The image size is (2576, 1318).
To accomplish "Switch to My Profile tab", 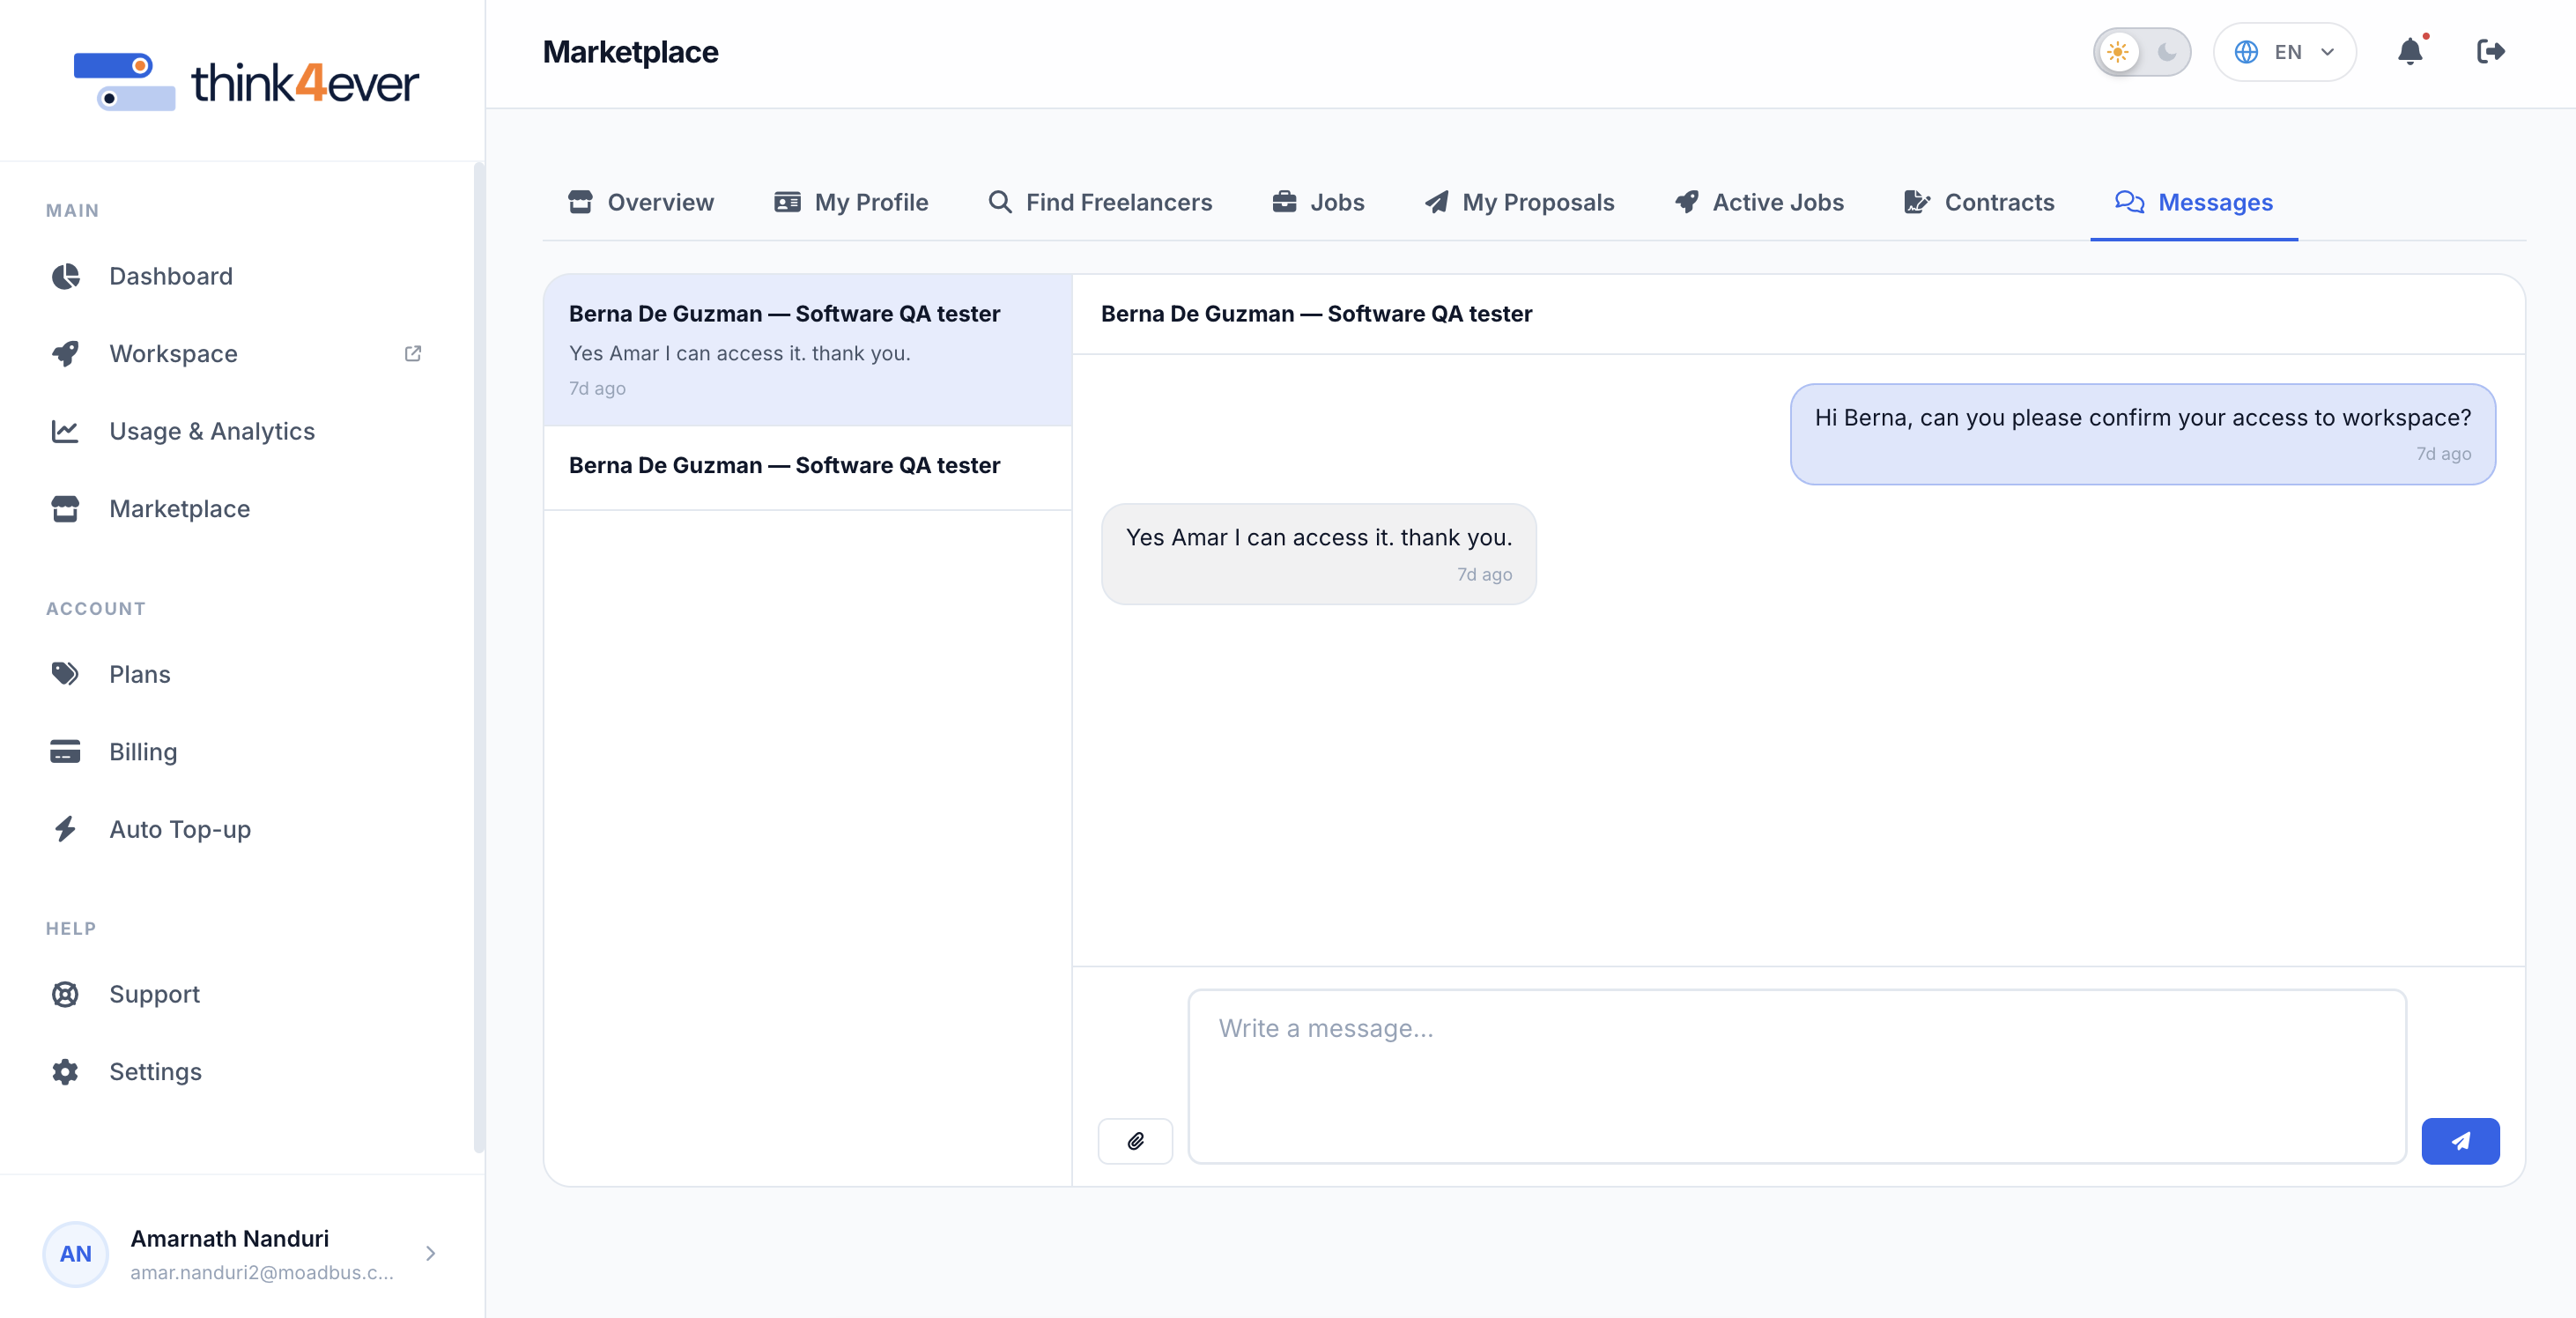I will 851,202.
